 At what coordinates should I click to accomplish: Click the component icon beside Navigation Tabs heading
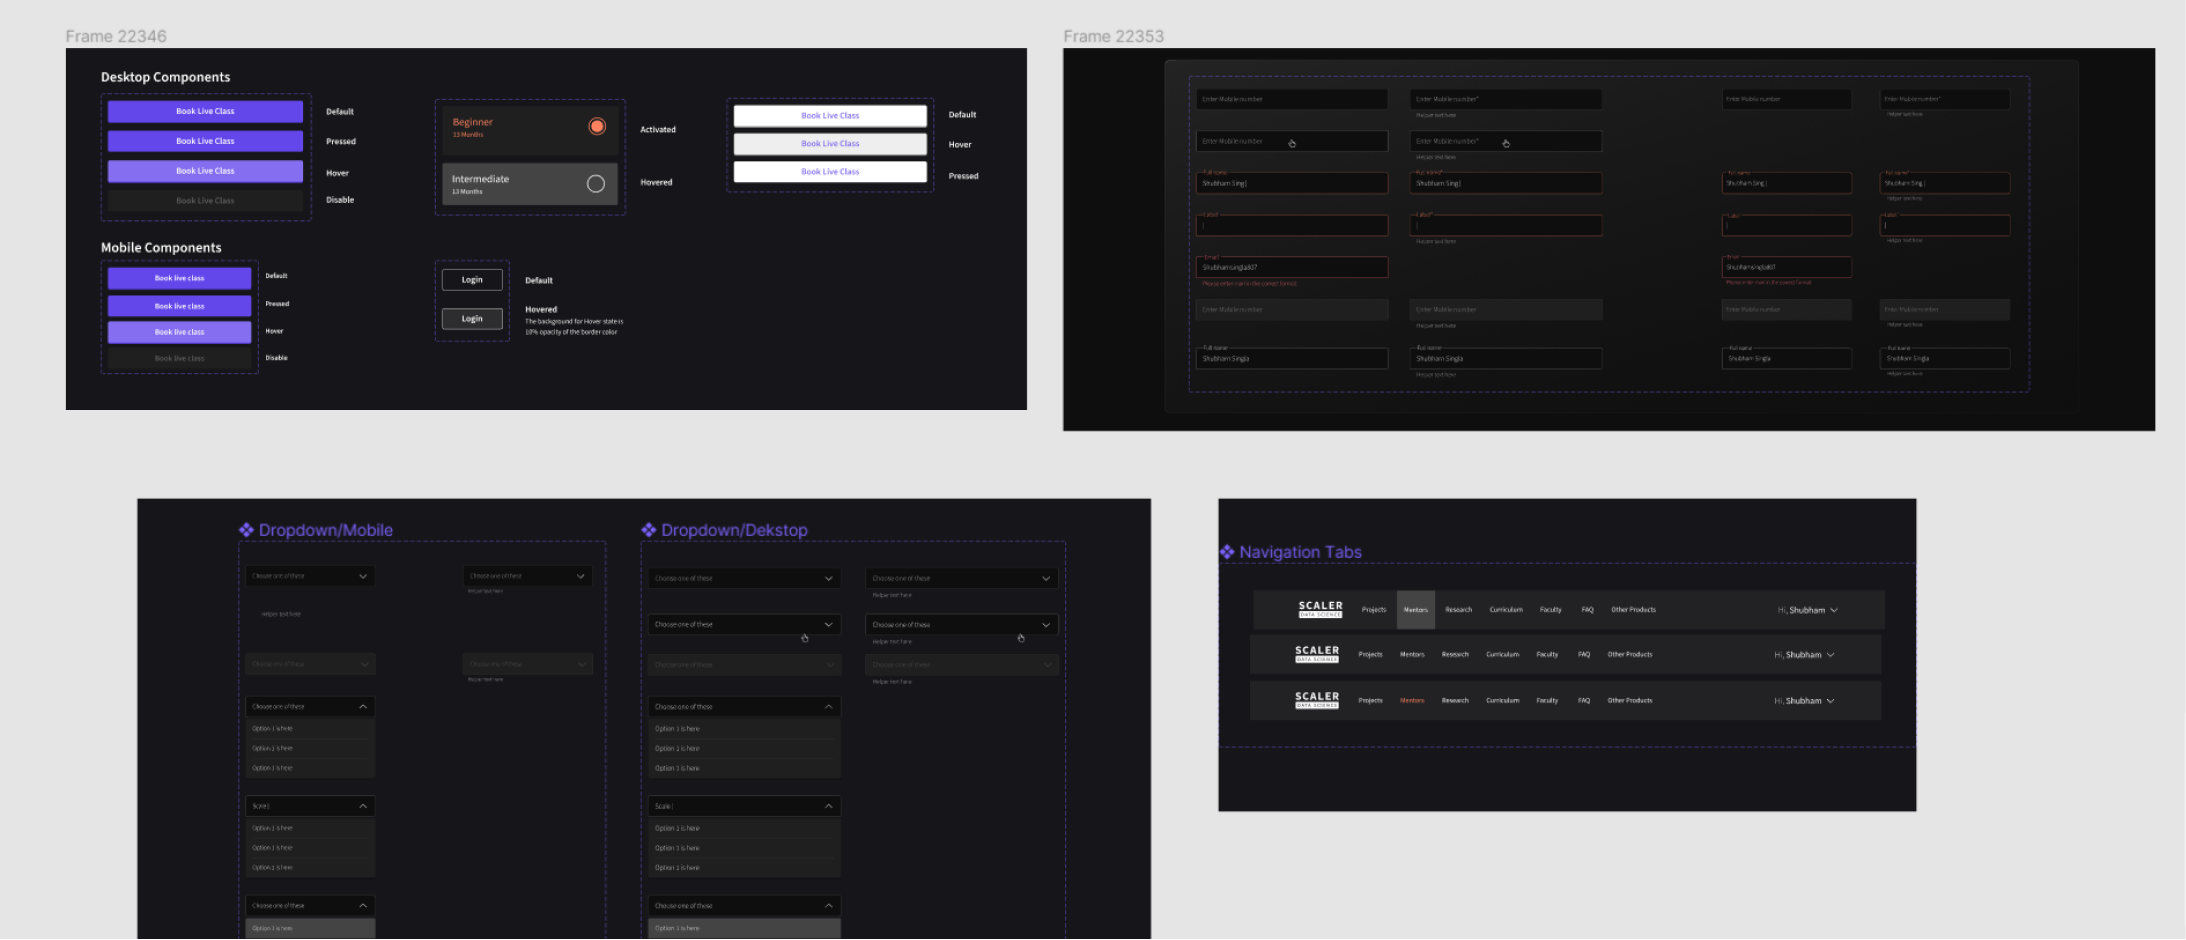click(x=1227, y=551)
